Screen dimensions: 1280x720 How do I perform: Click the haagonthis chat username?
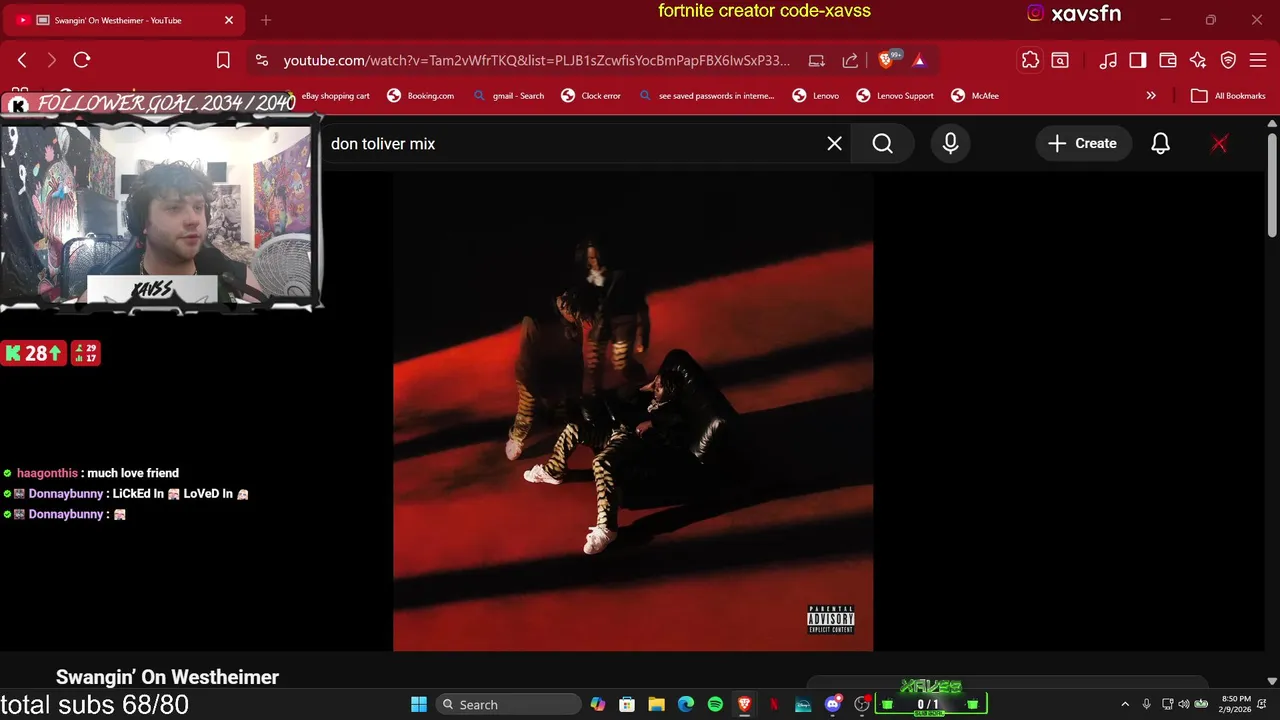[x=47, y=473]
